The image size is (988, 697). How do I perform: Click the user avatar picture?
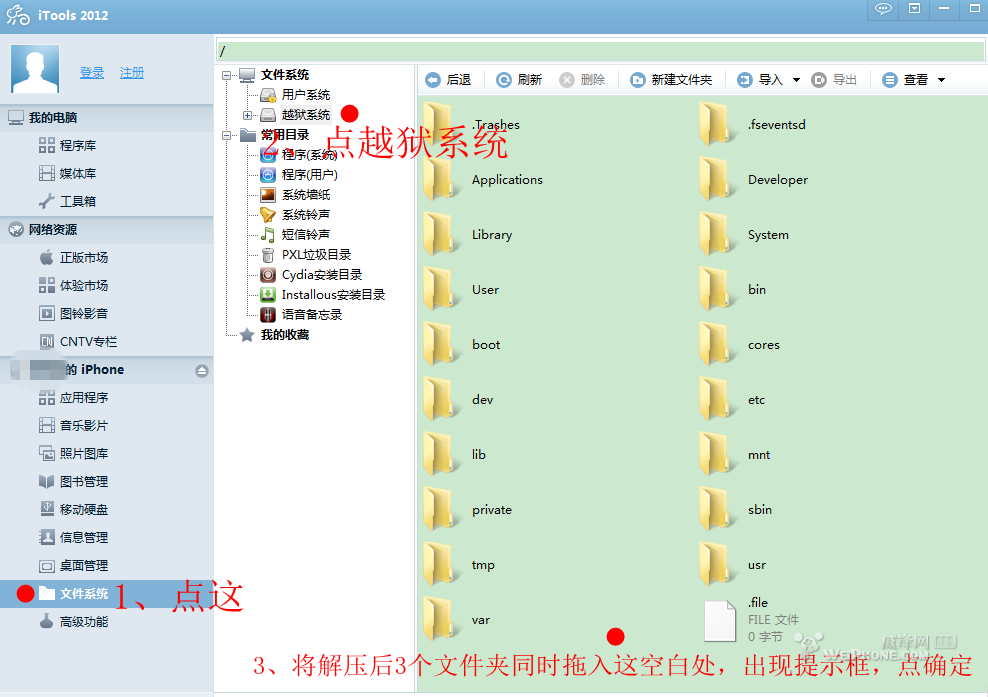coord(35,69)
